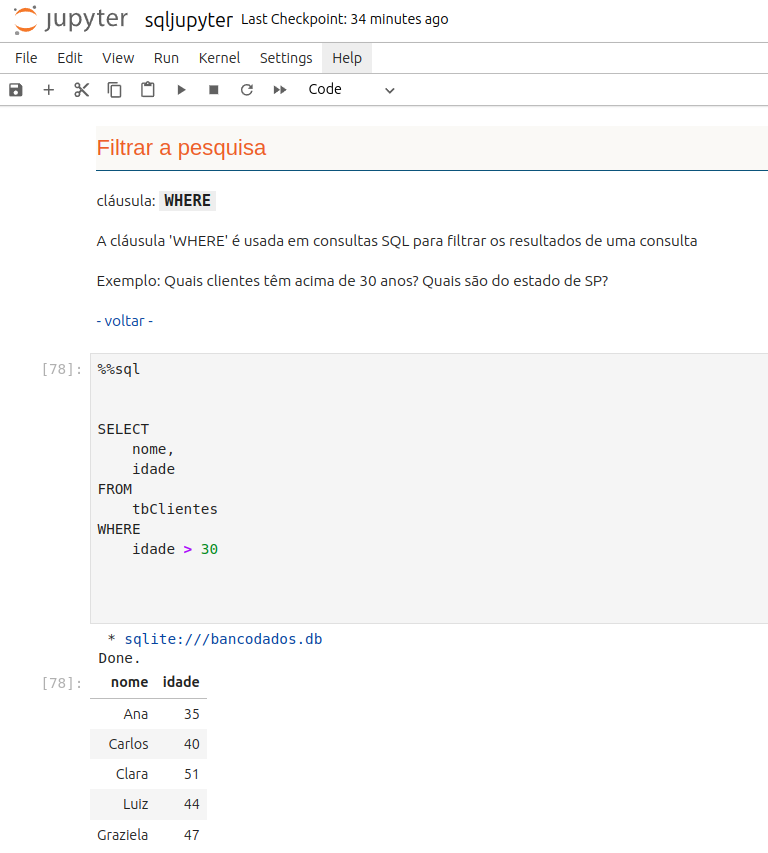Click the age value 44
The height and width of the screenshot is (853, 768).
(x=191, y=804)
